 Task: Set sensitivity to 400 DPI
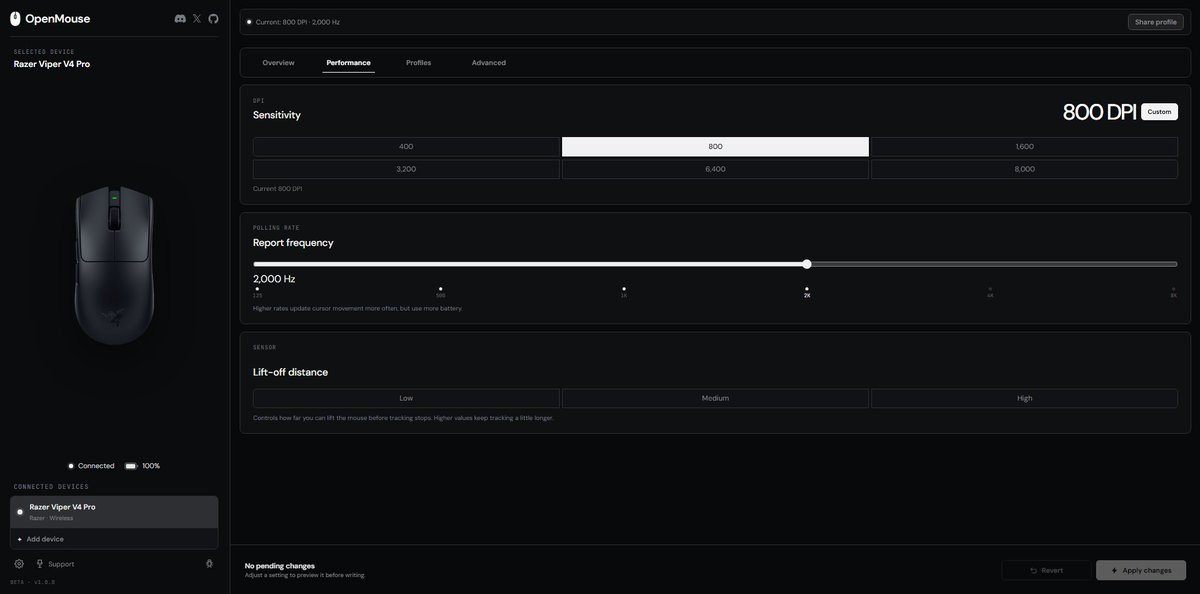coord(406,147)
